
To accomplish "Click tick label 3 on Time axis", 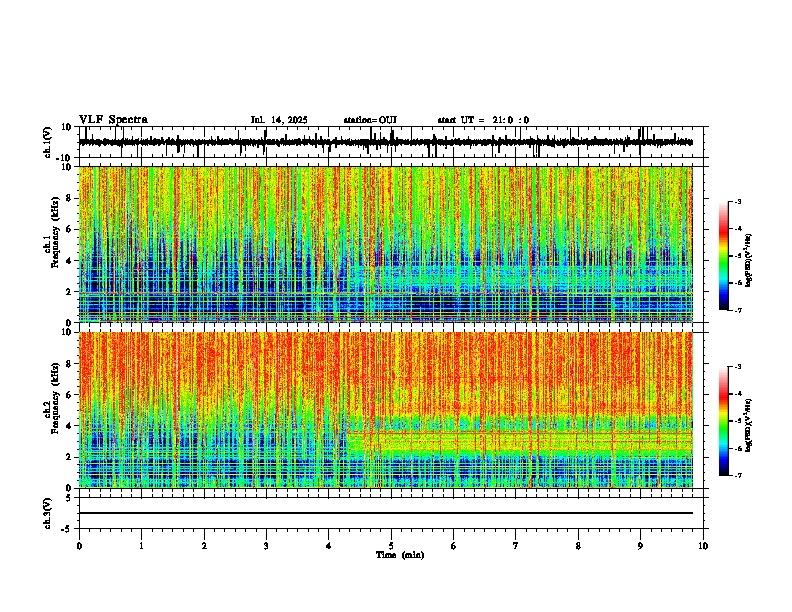I will pyautogui.click(x=266, y=546).
